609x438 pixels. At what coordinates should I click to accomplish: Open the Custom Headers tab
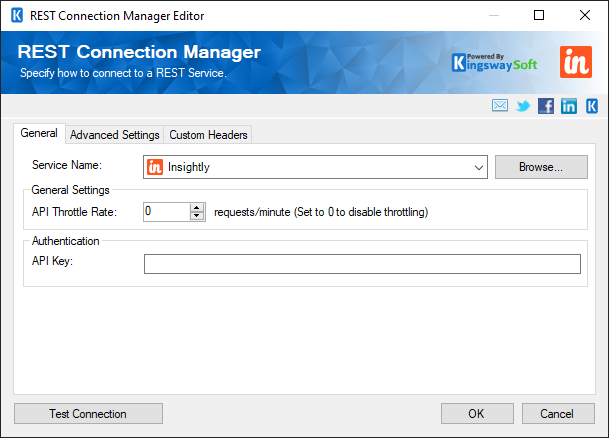208,135
